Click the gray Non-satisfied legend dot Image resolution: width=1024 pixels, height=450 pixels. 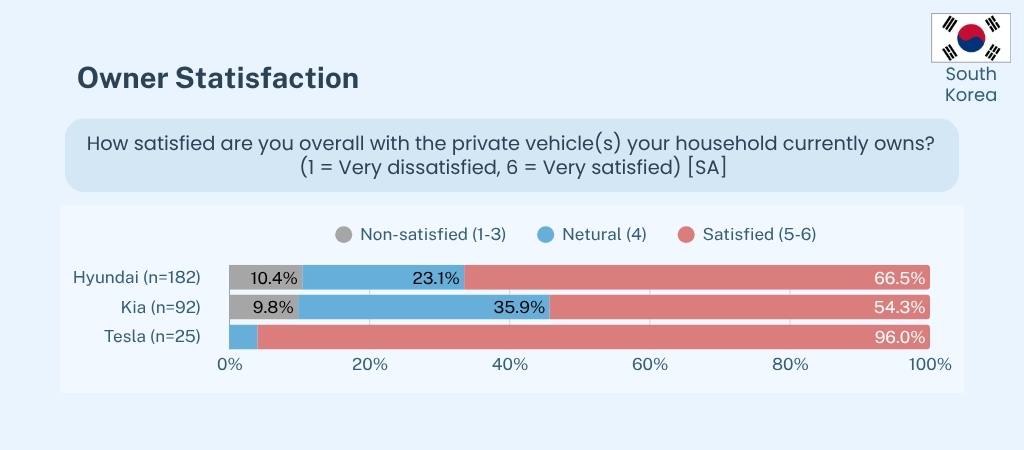[x=344, y=235]
